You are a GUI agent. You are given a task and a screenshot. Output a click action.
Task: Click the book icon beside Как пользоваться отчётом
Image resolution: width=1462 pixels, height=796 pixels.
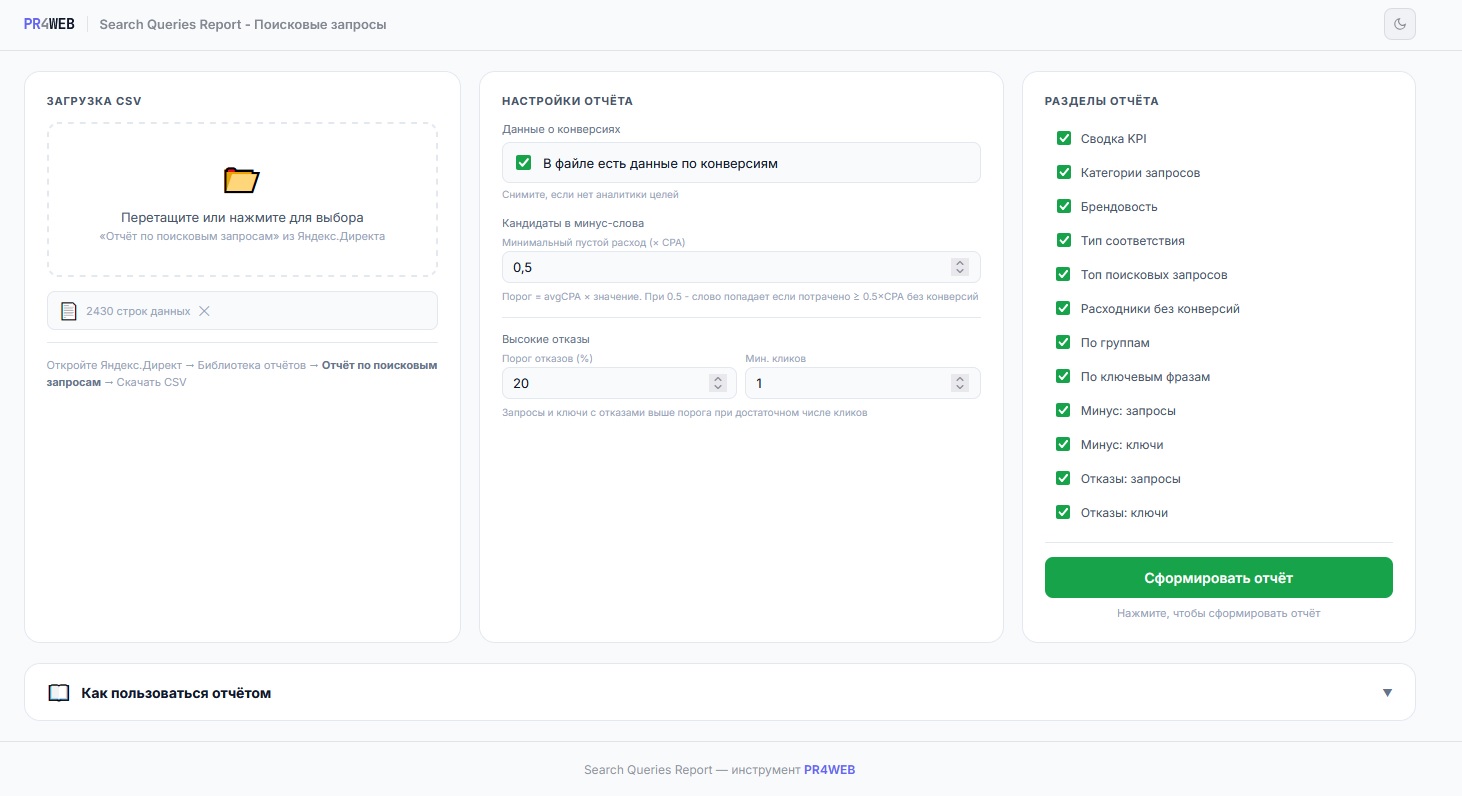[x=59, y=693]
